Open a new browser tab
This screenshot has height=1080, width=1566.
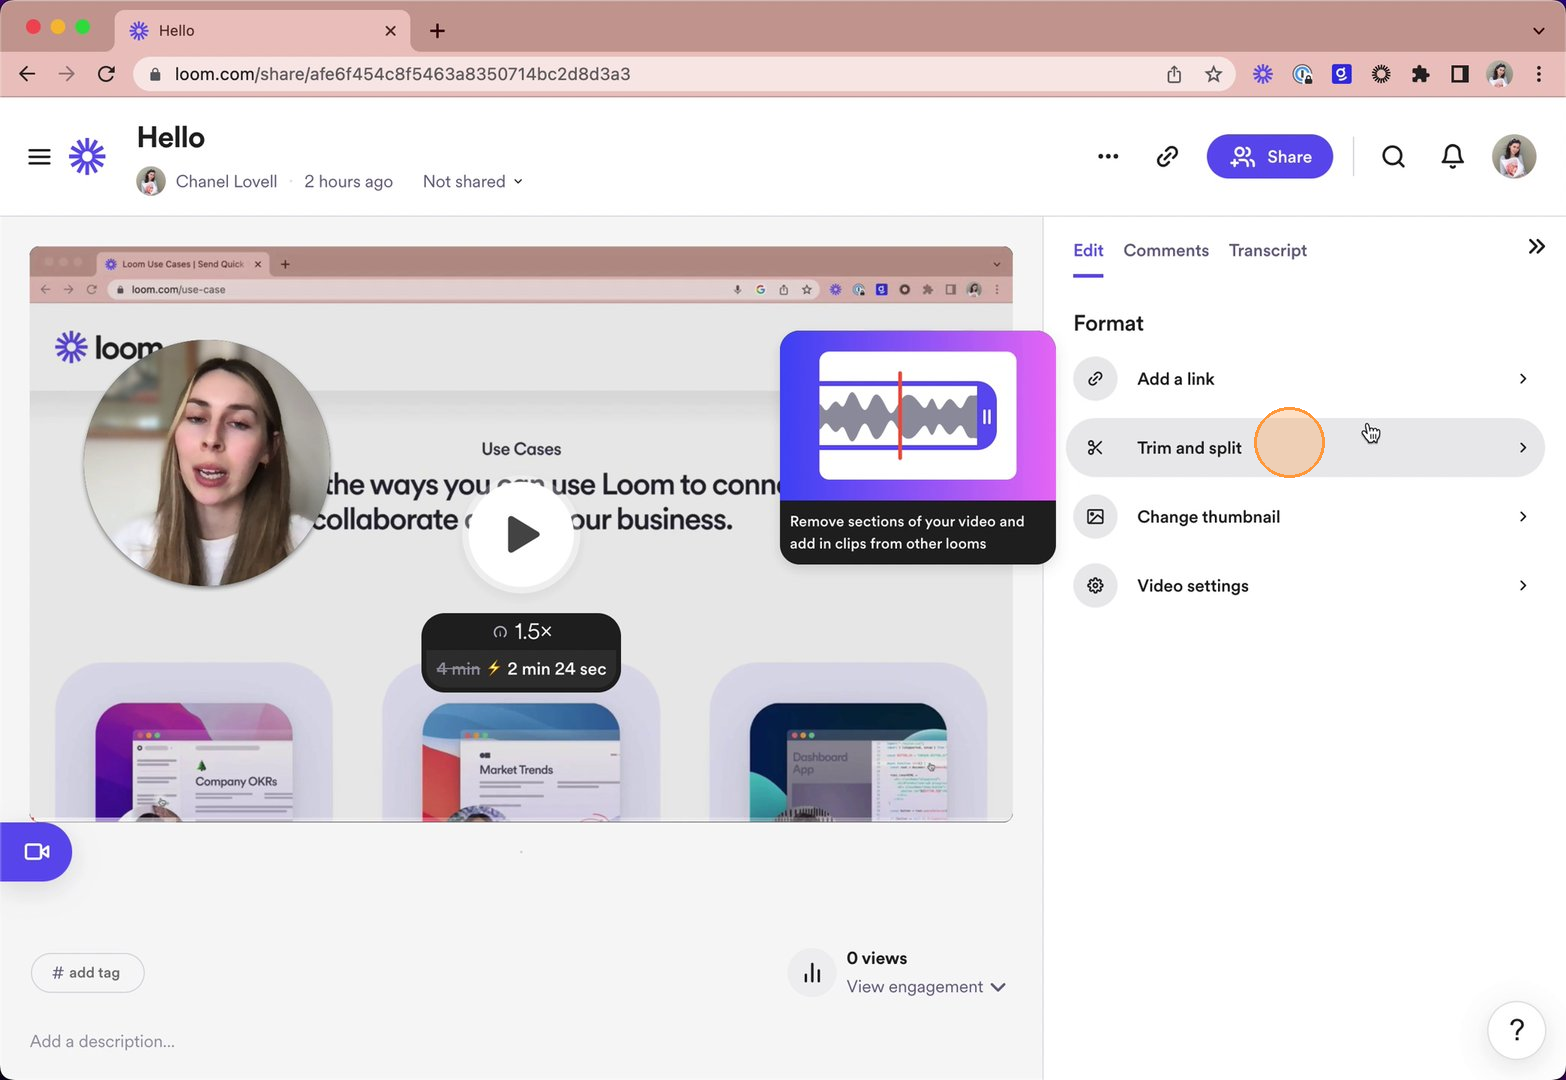[x=437, y=31]
